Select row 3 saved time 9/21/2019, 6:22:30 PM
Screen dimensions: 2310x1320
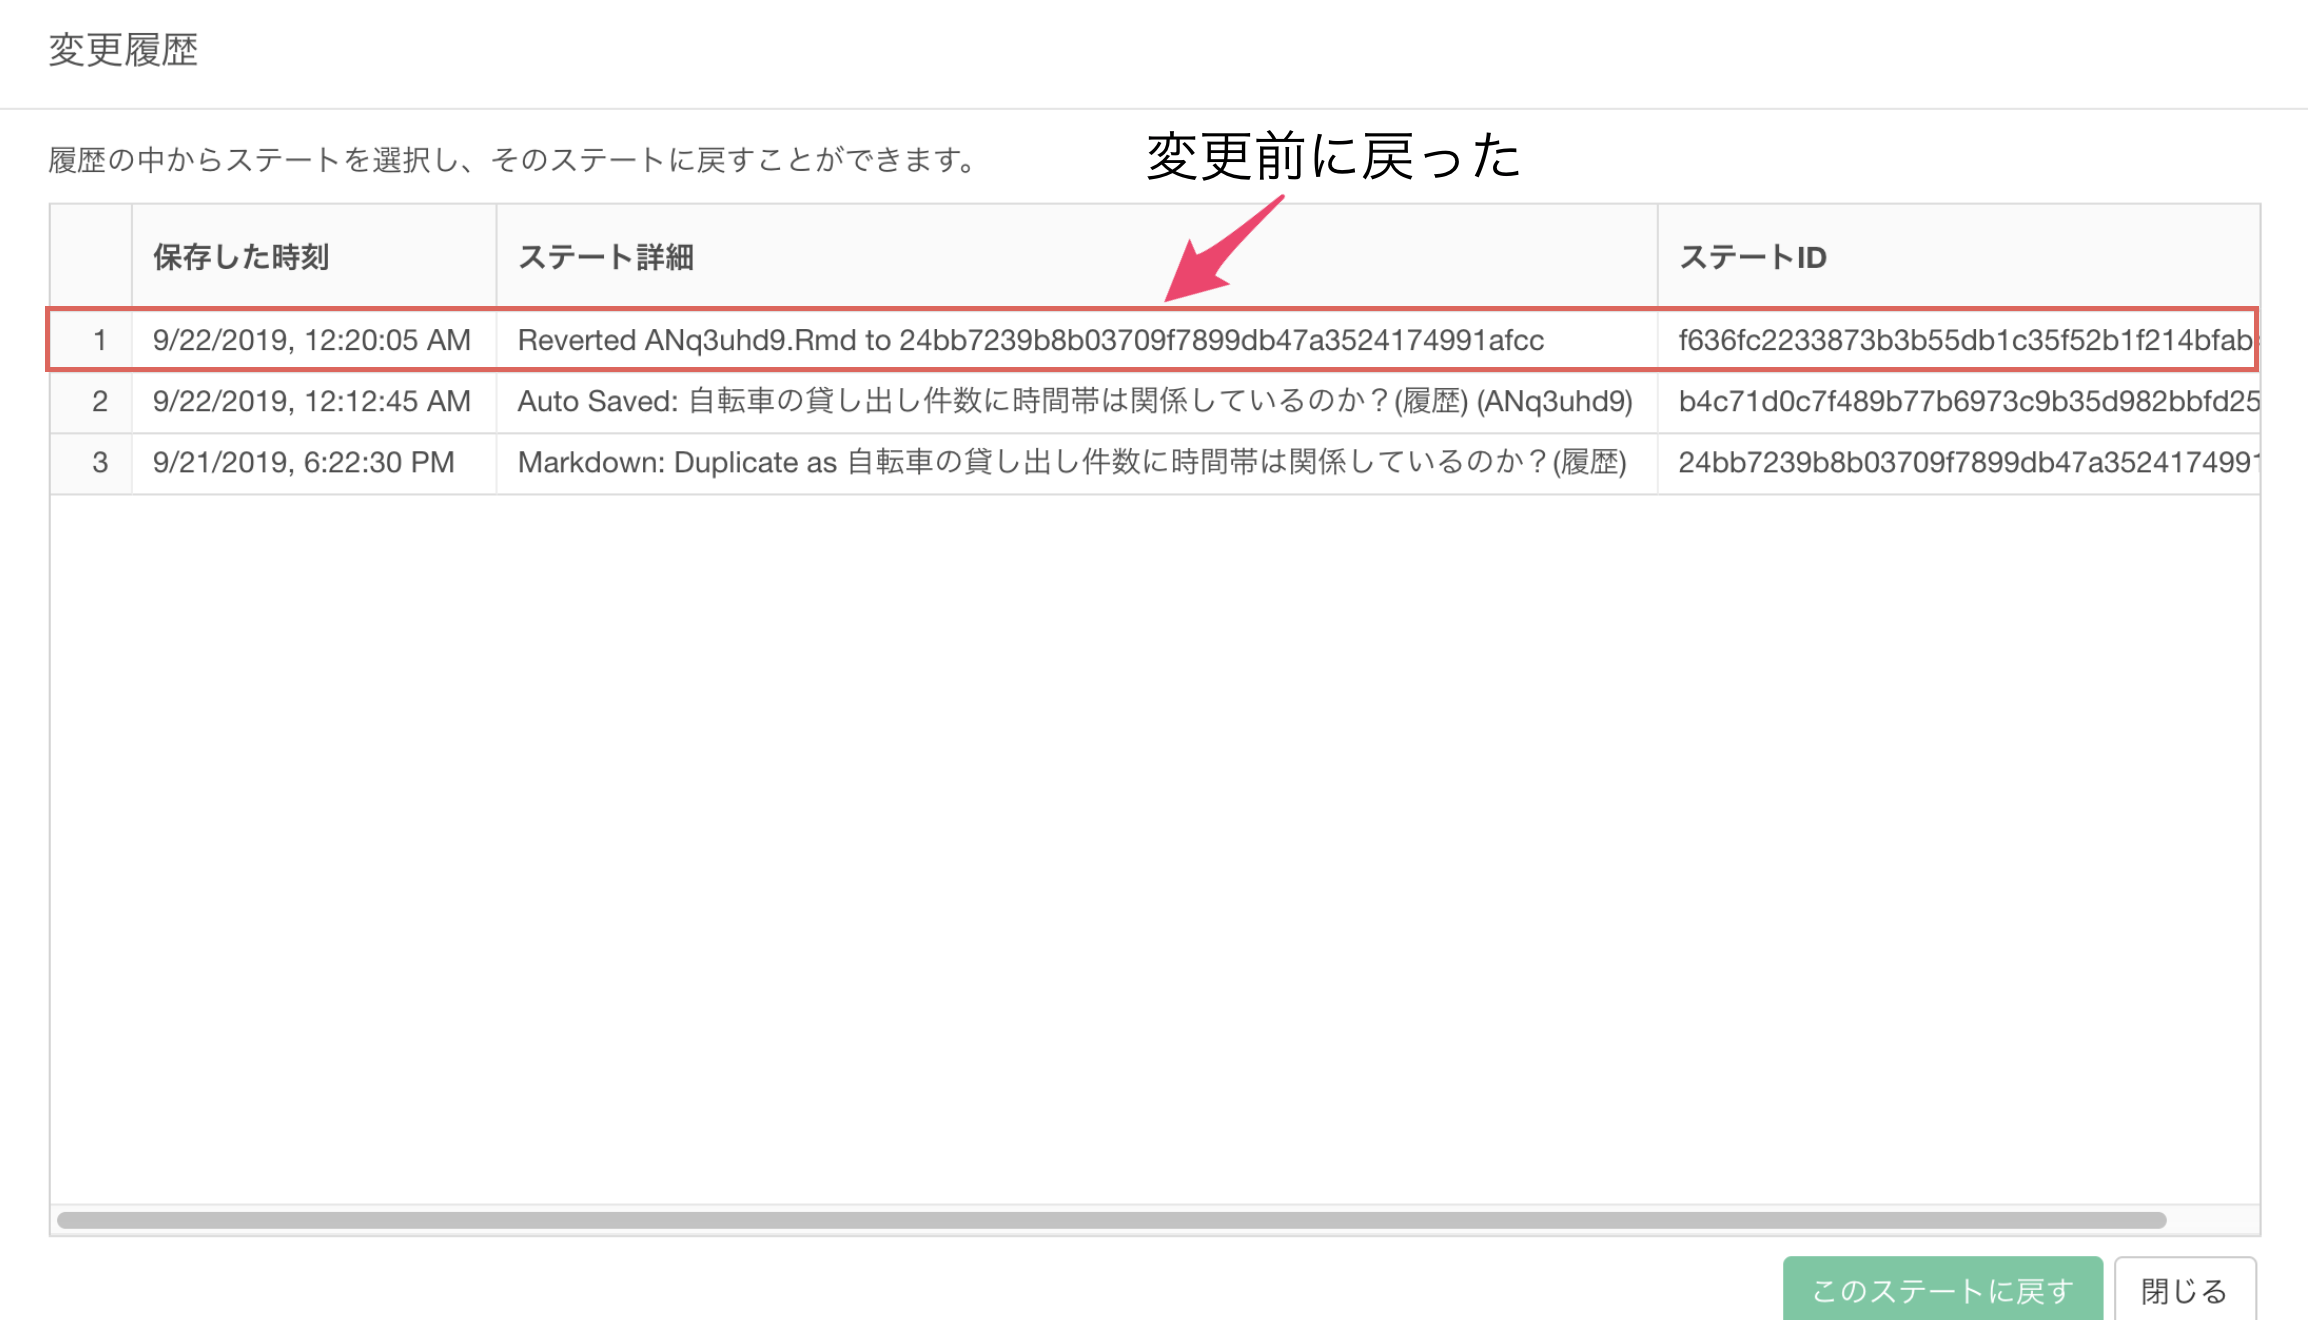tap(304, 462)
